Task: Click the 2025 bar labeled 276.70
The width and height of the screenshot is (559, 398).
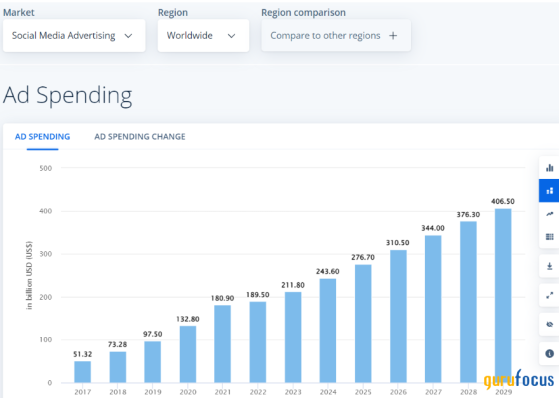Action: coord(363,323)
